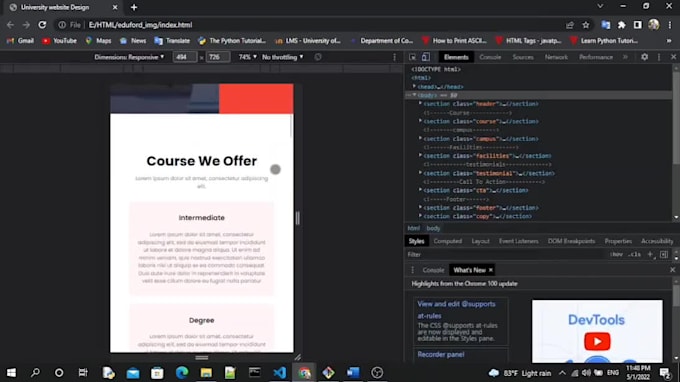The width and height of the screenshot is (680, 382).
Task: Open Word from the taskbar
Action: point(353,372)
